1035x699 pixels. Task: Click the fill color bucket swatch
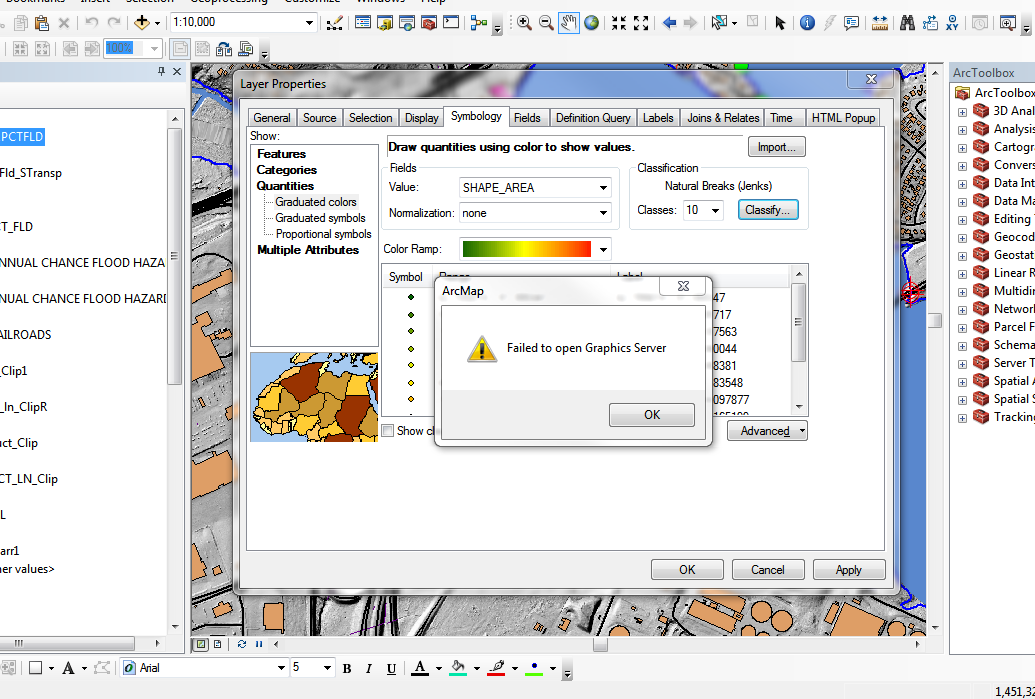458,668
